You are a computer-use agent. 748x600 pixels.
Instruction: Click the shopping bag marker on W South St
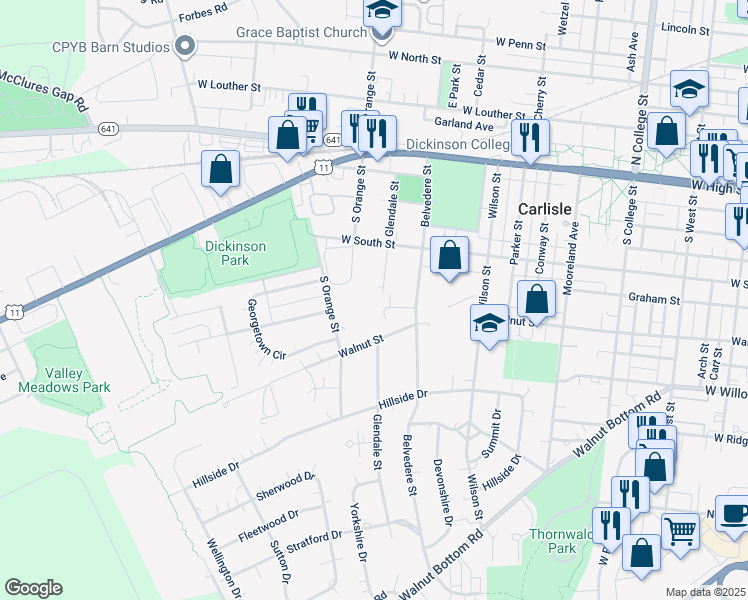tap(449, 258)
